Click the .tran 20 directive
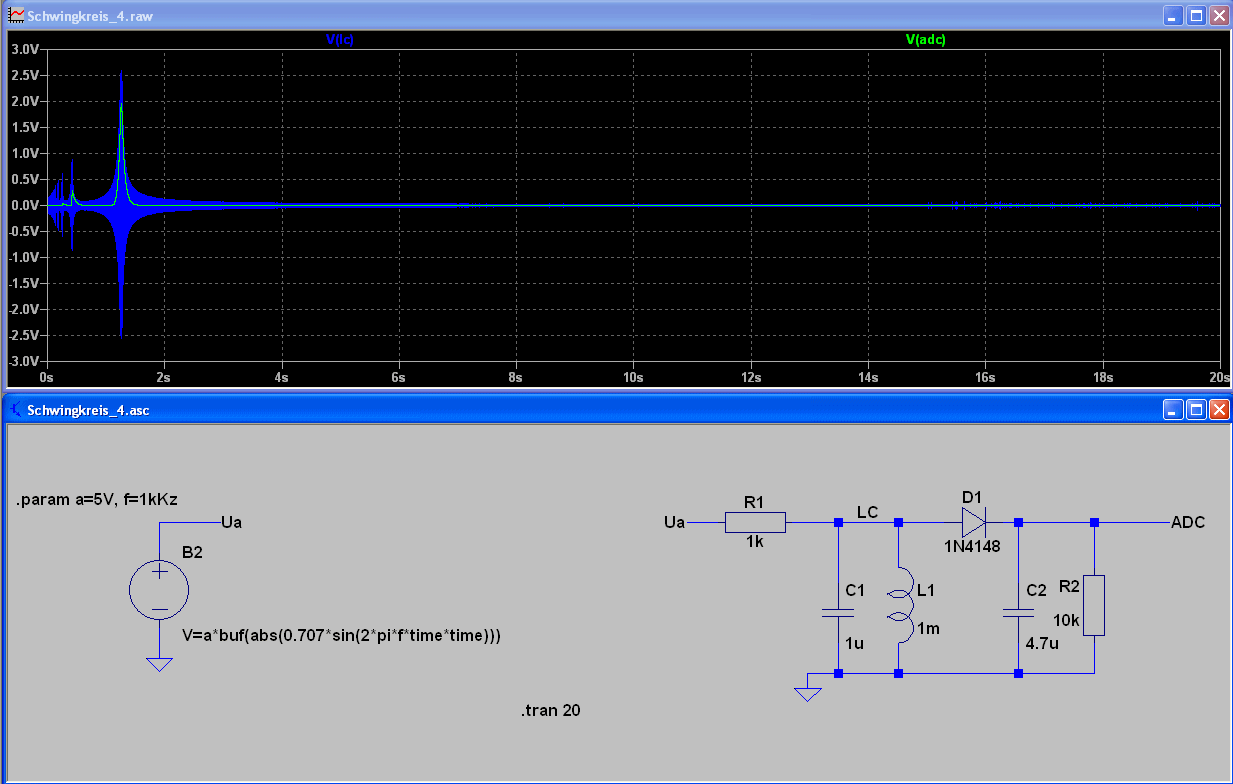 550,711
